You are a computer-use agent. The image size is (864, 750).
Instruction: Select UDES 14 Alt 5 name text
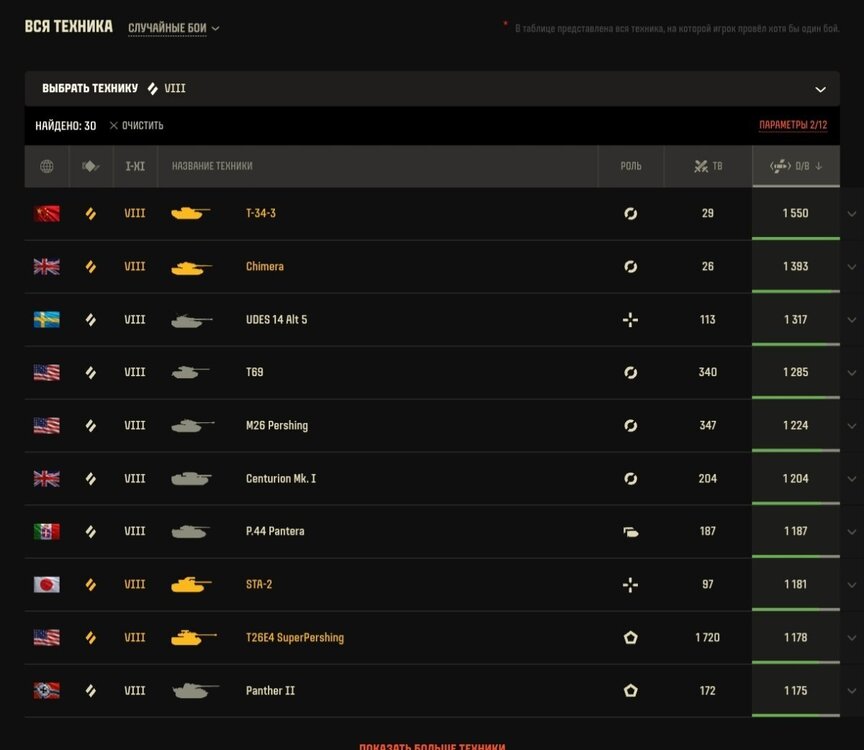pyautogui.click(x=277, y=320)
